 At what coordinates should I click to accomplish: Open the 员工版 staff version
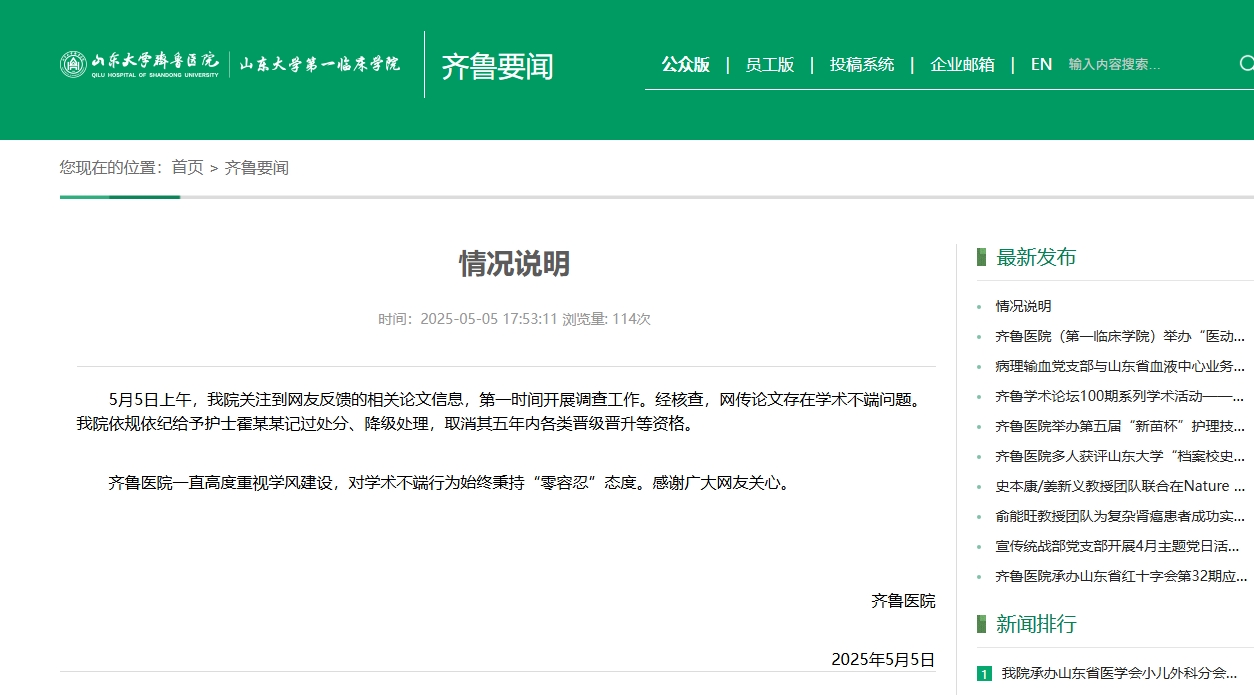pos(769,64)
